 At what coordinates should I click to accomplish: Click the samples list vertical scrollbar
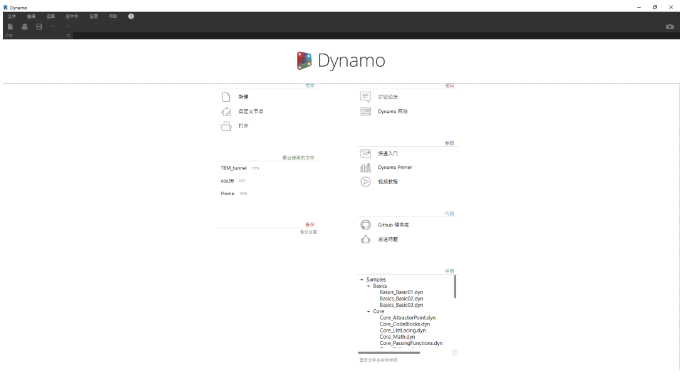coord(455,287)
